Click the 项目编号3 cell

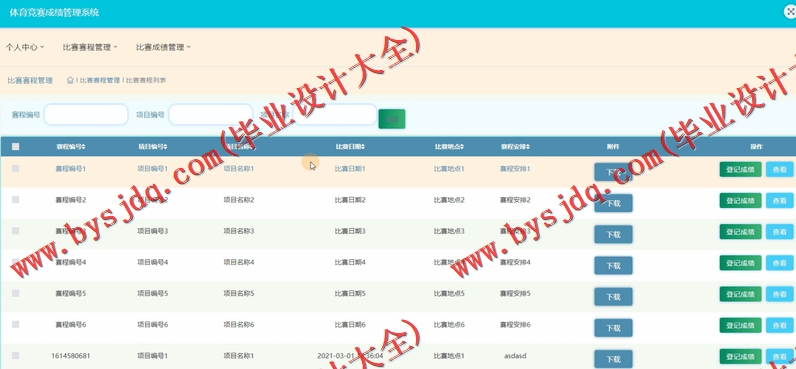pyautogui.click(x=152, y=231)
